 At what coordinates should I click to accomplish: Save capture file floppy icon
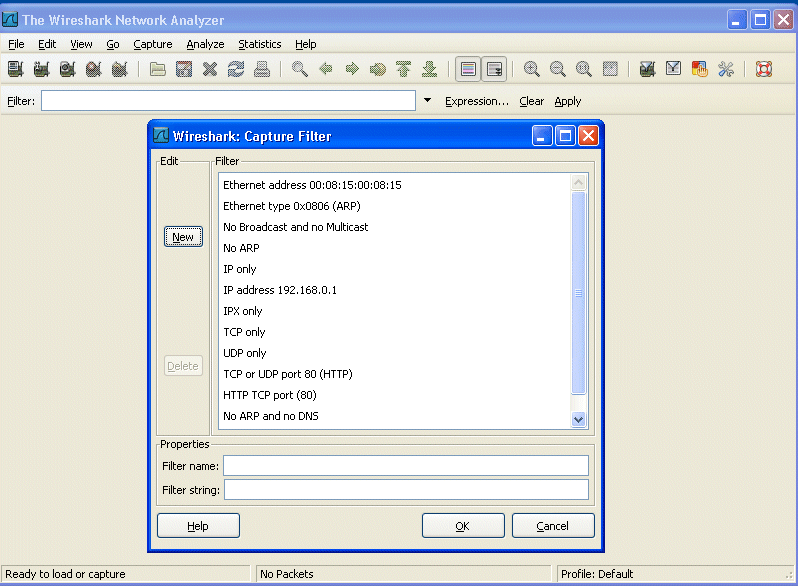tap(184, 69)
